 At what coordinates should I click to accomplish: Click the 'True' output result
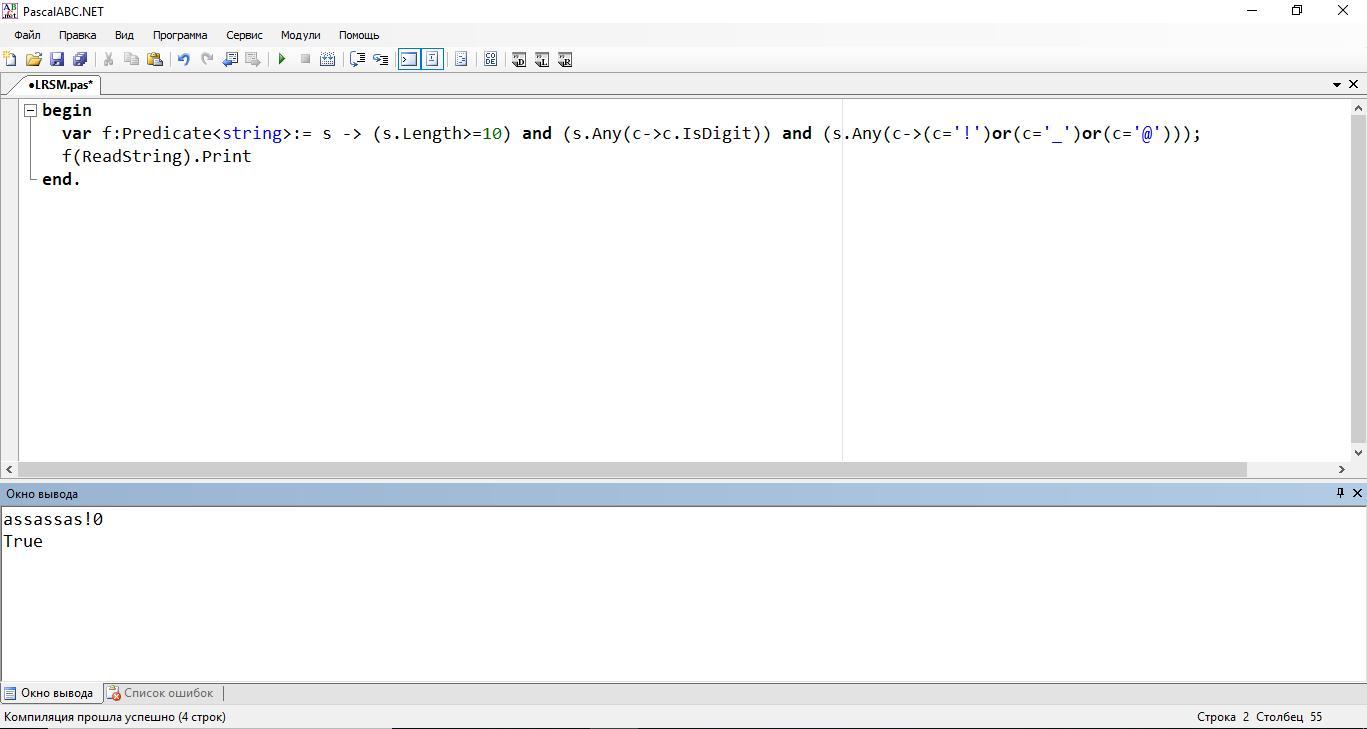click(x=23, y=541)
